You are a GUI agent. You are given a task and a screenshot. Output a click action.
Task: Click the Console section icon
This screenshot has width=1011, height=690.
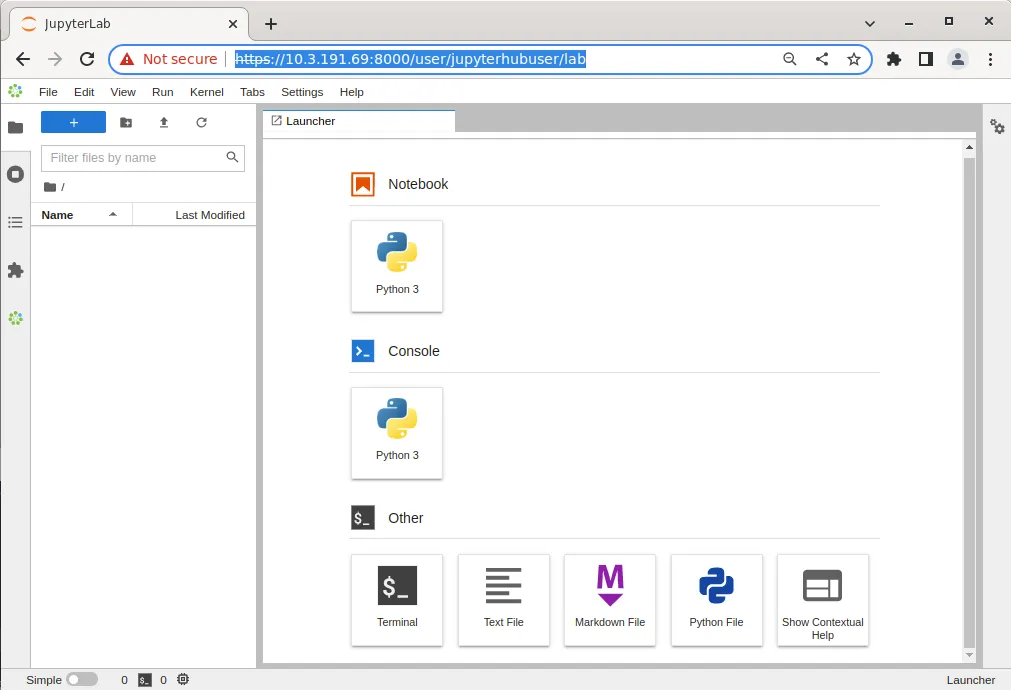(x=363, y=351)
